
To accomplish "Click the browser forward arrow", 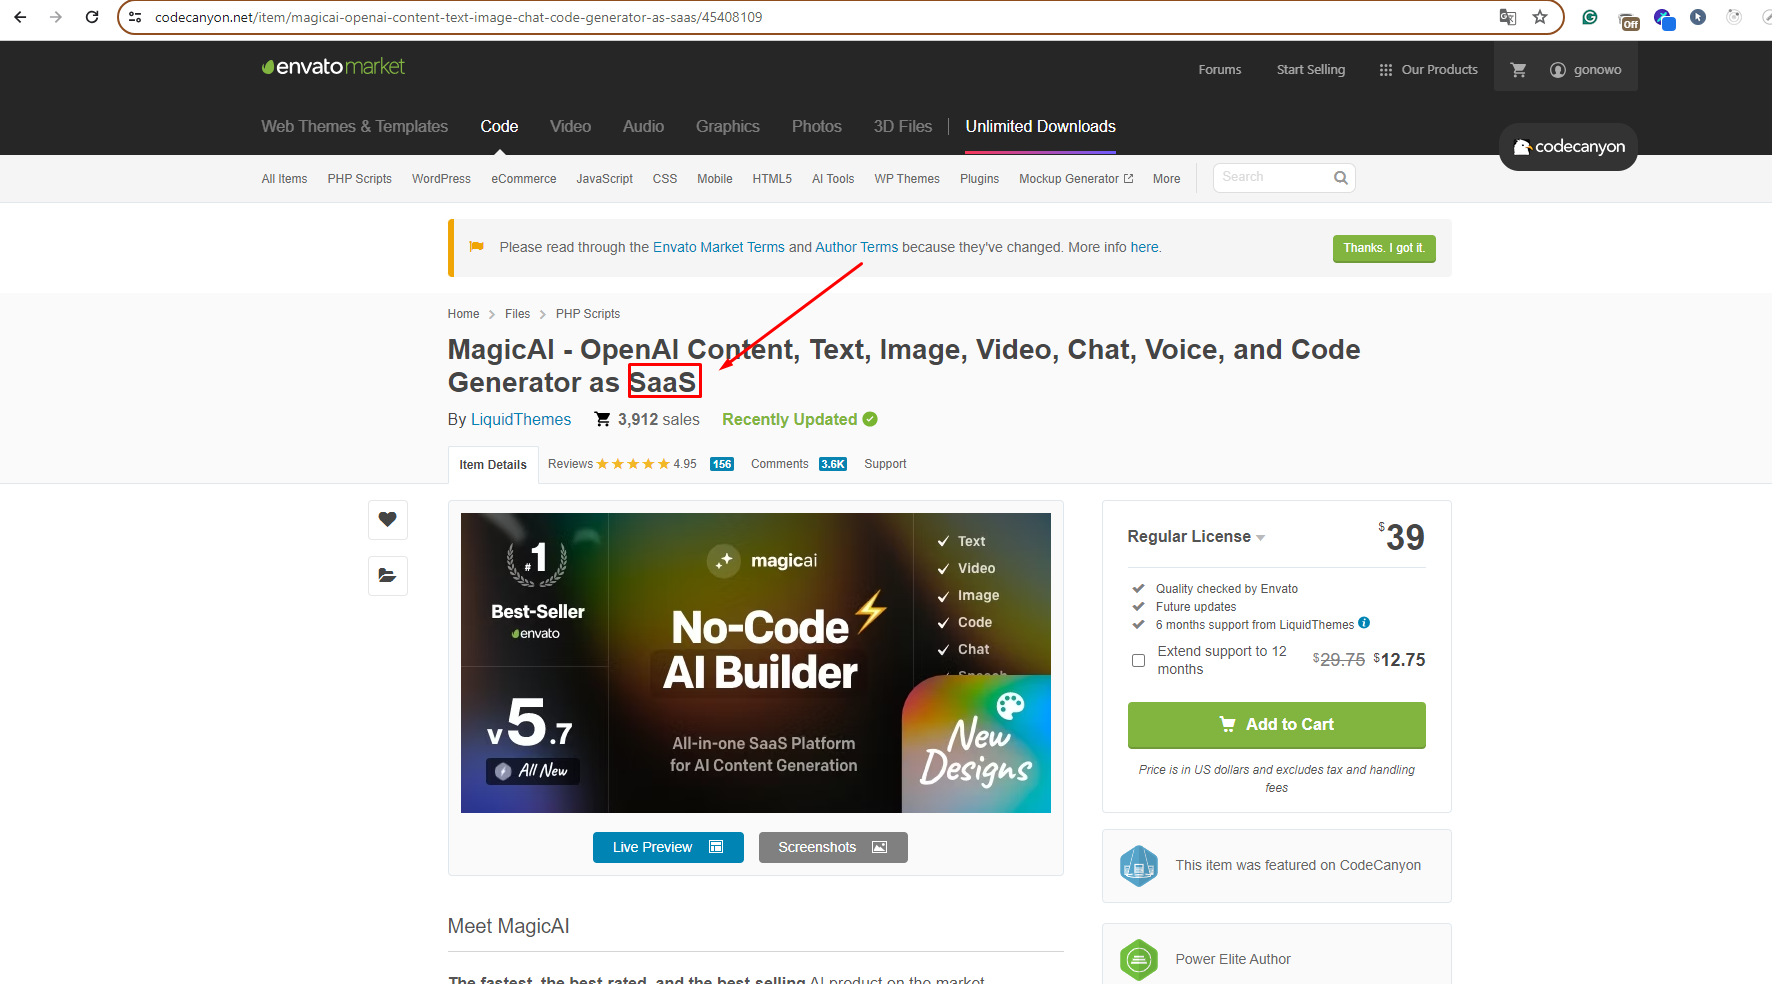I will (x=56, y=17).
